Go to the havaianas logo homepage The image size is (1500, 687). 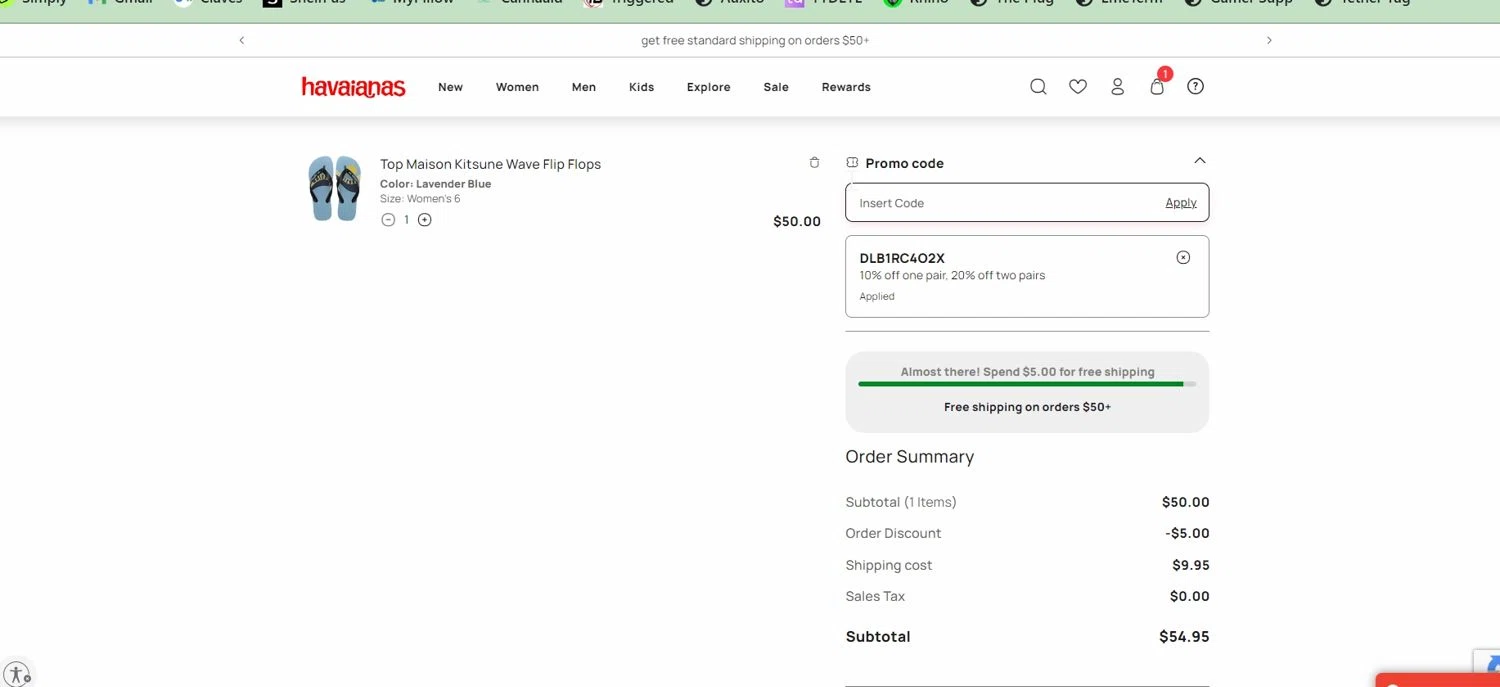353,87
